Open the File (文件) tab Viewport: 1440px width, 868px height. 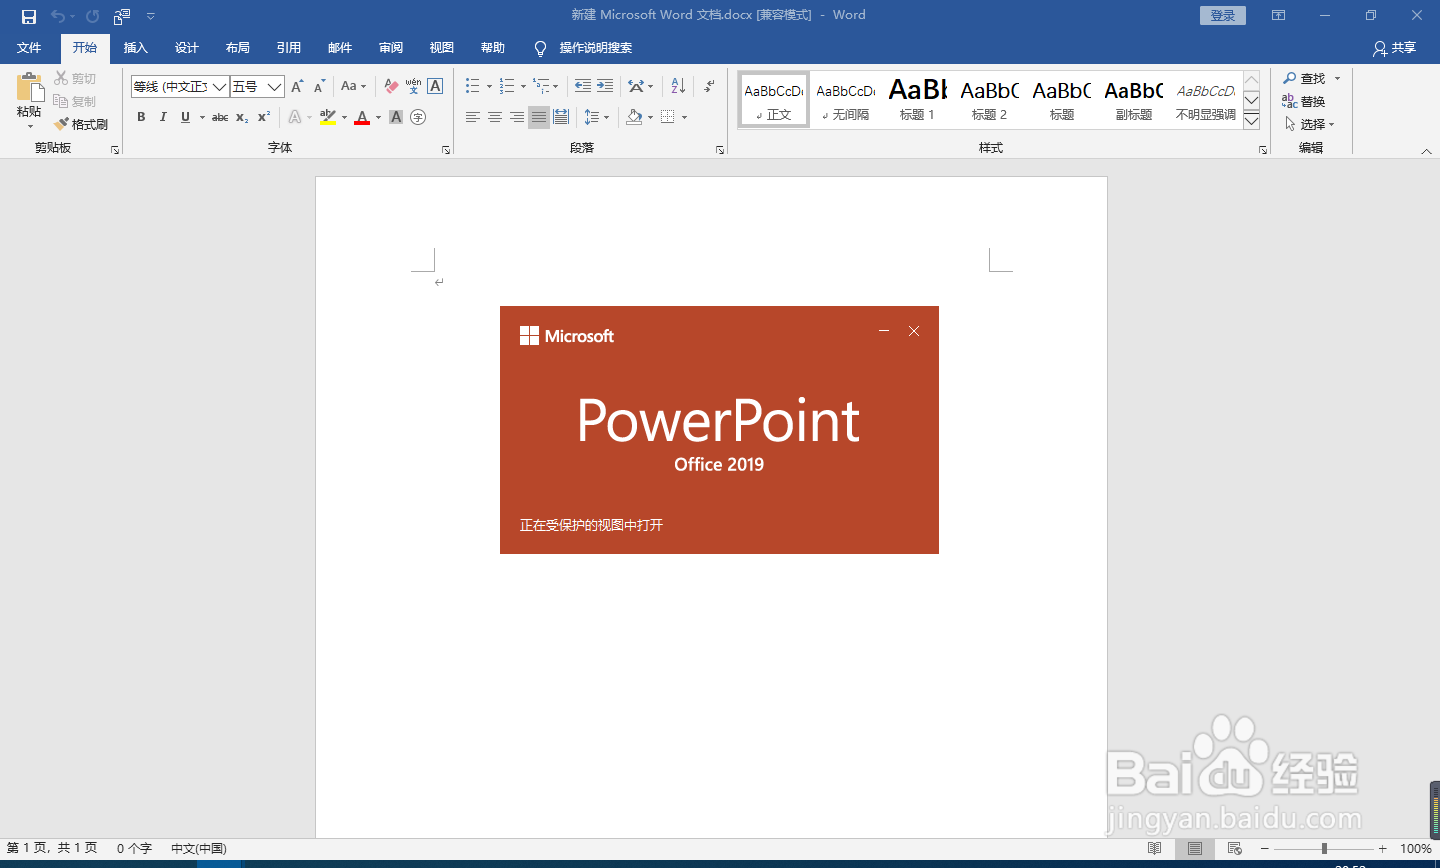29,48
